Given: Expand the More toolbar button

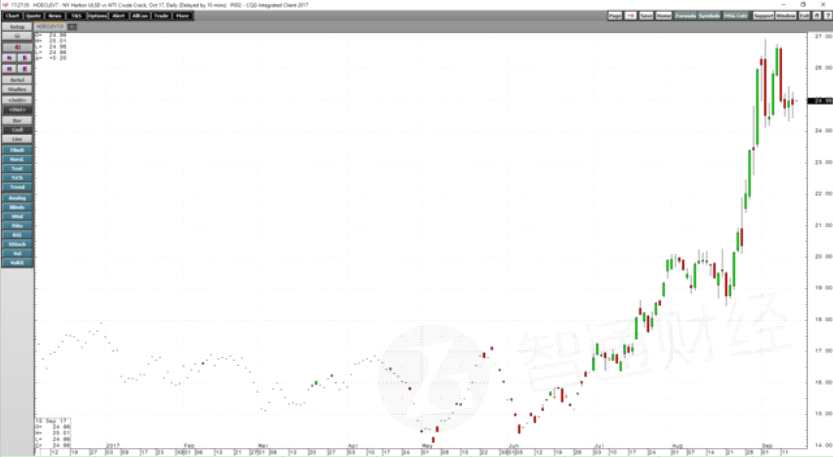Looking at the screenshot, I should coord(182,16).
